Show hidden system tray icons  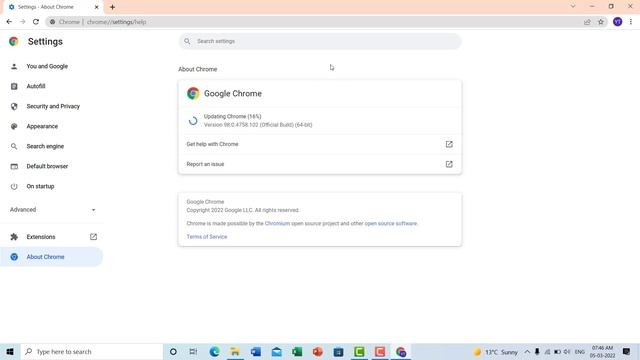[x=527, y=351]
